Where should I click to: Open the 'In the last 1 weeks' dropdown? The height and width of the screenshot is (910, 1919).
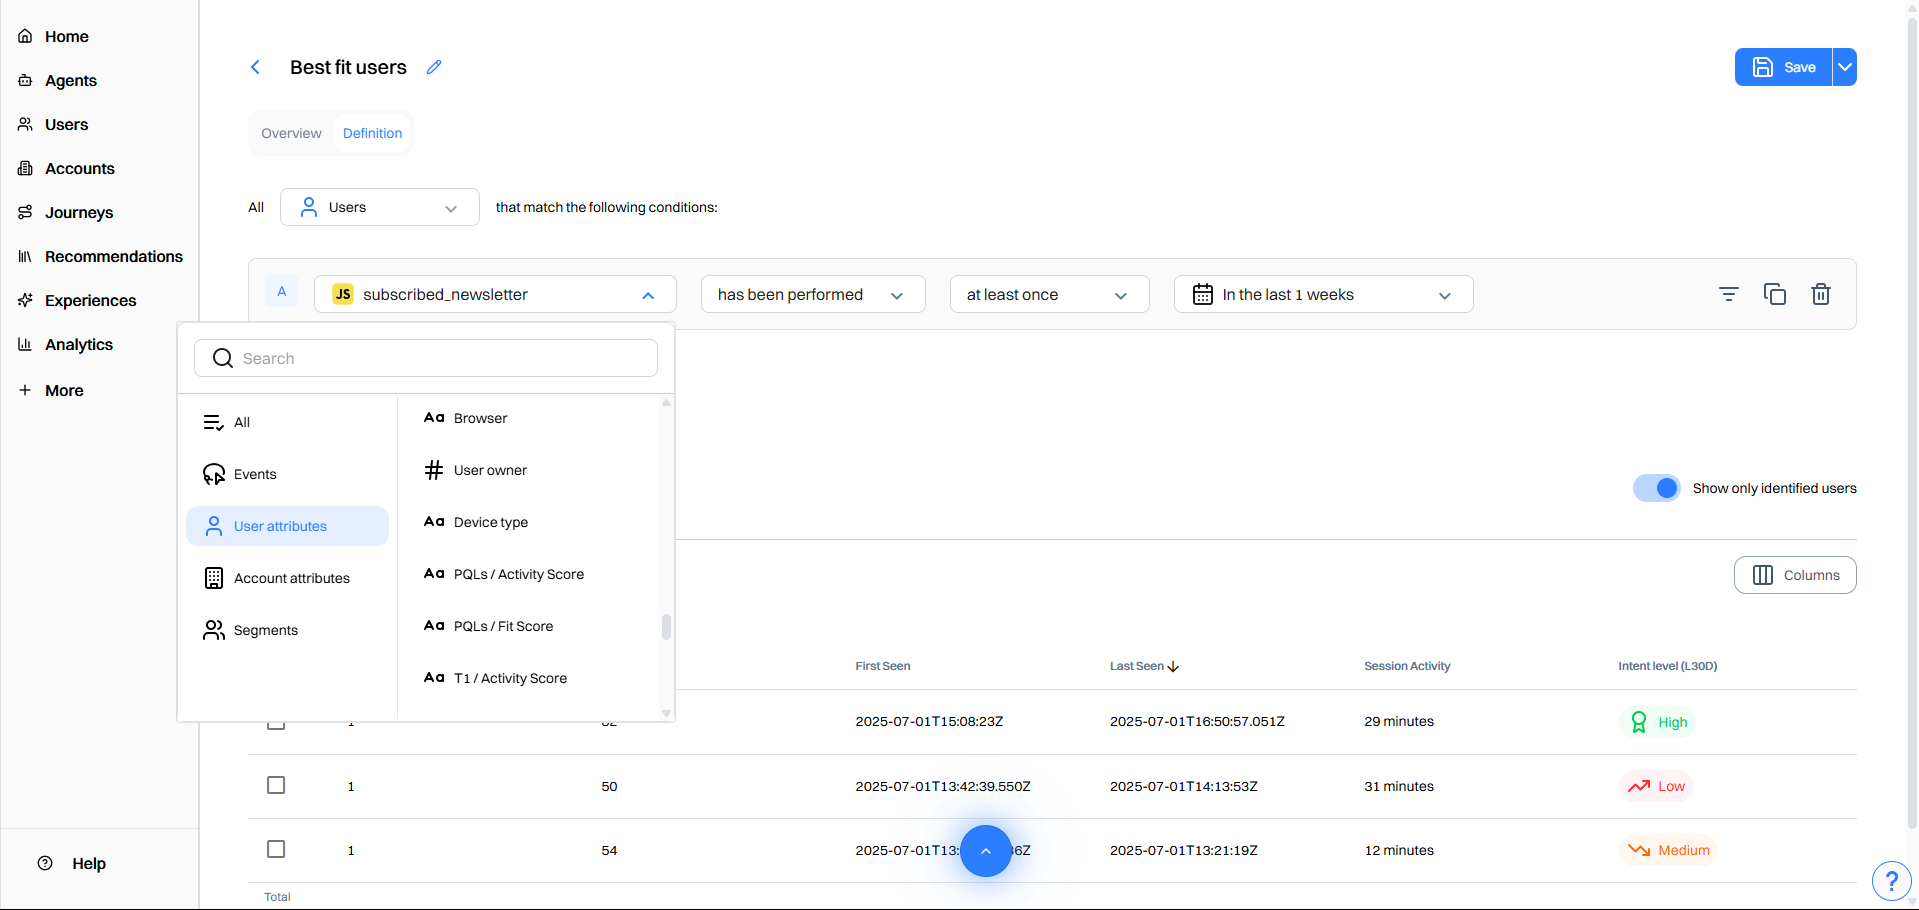click(x=1323, y=294)
